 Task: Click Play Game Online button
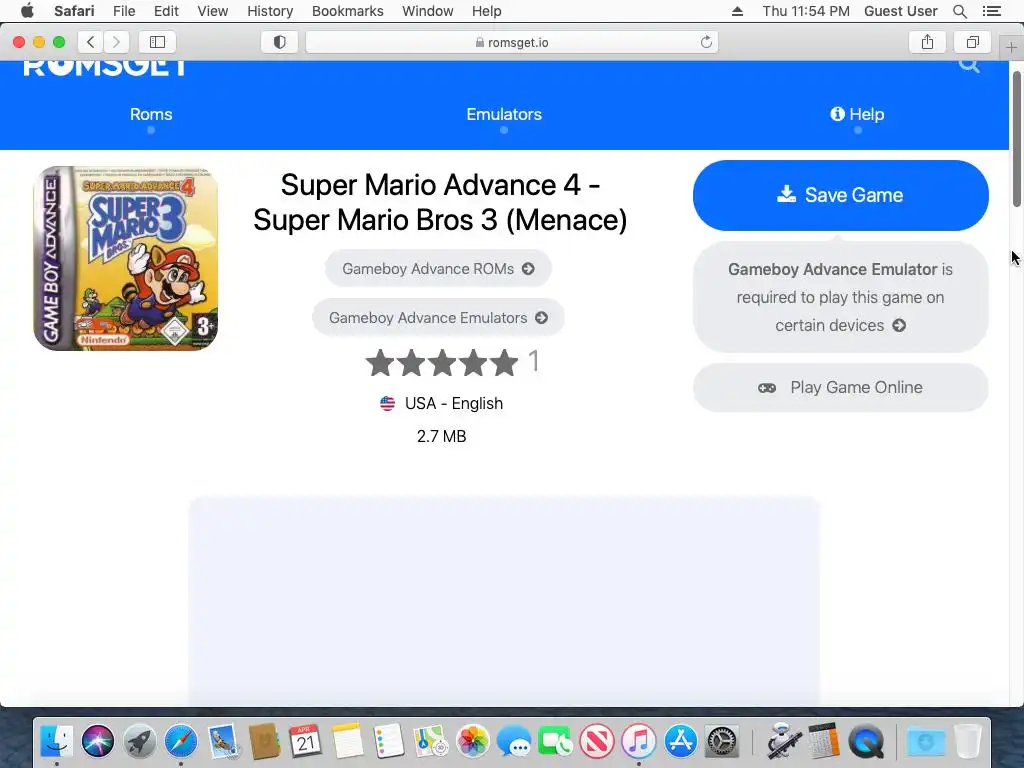840,387
